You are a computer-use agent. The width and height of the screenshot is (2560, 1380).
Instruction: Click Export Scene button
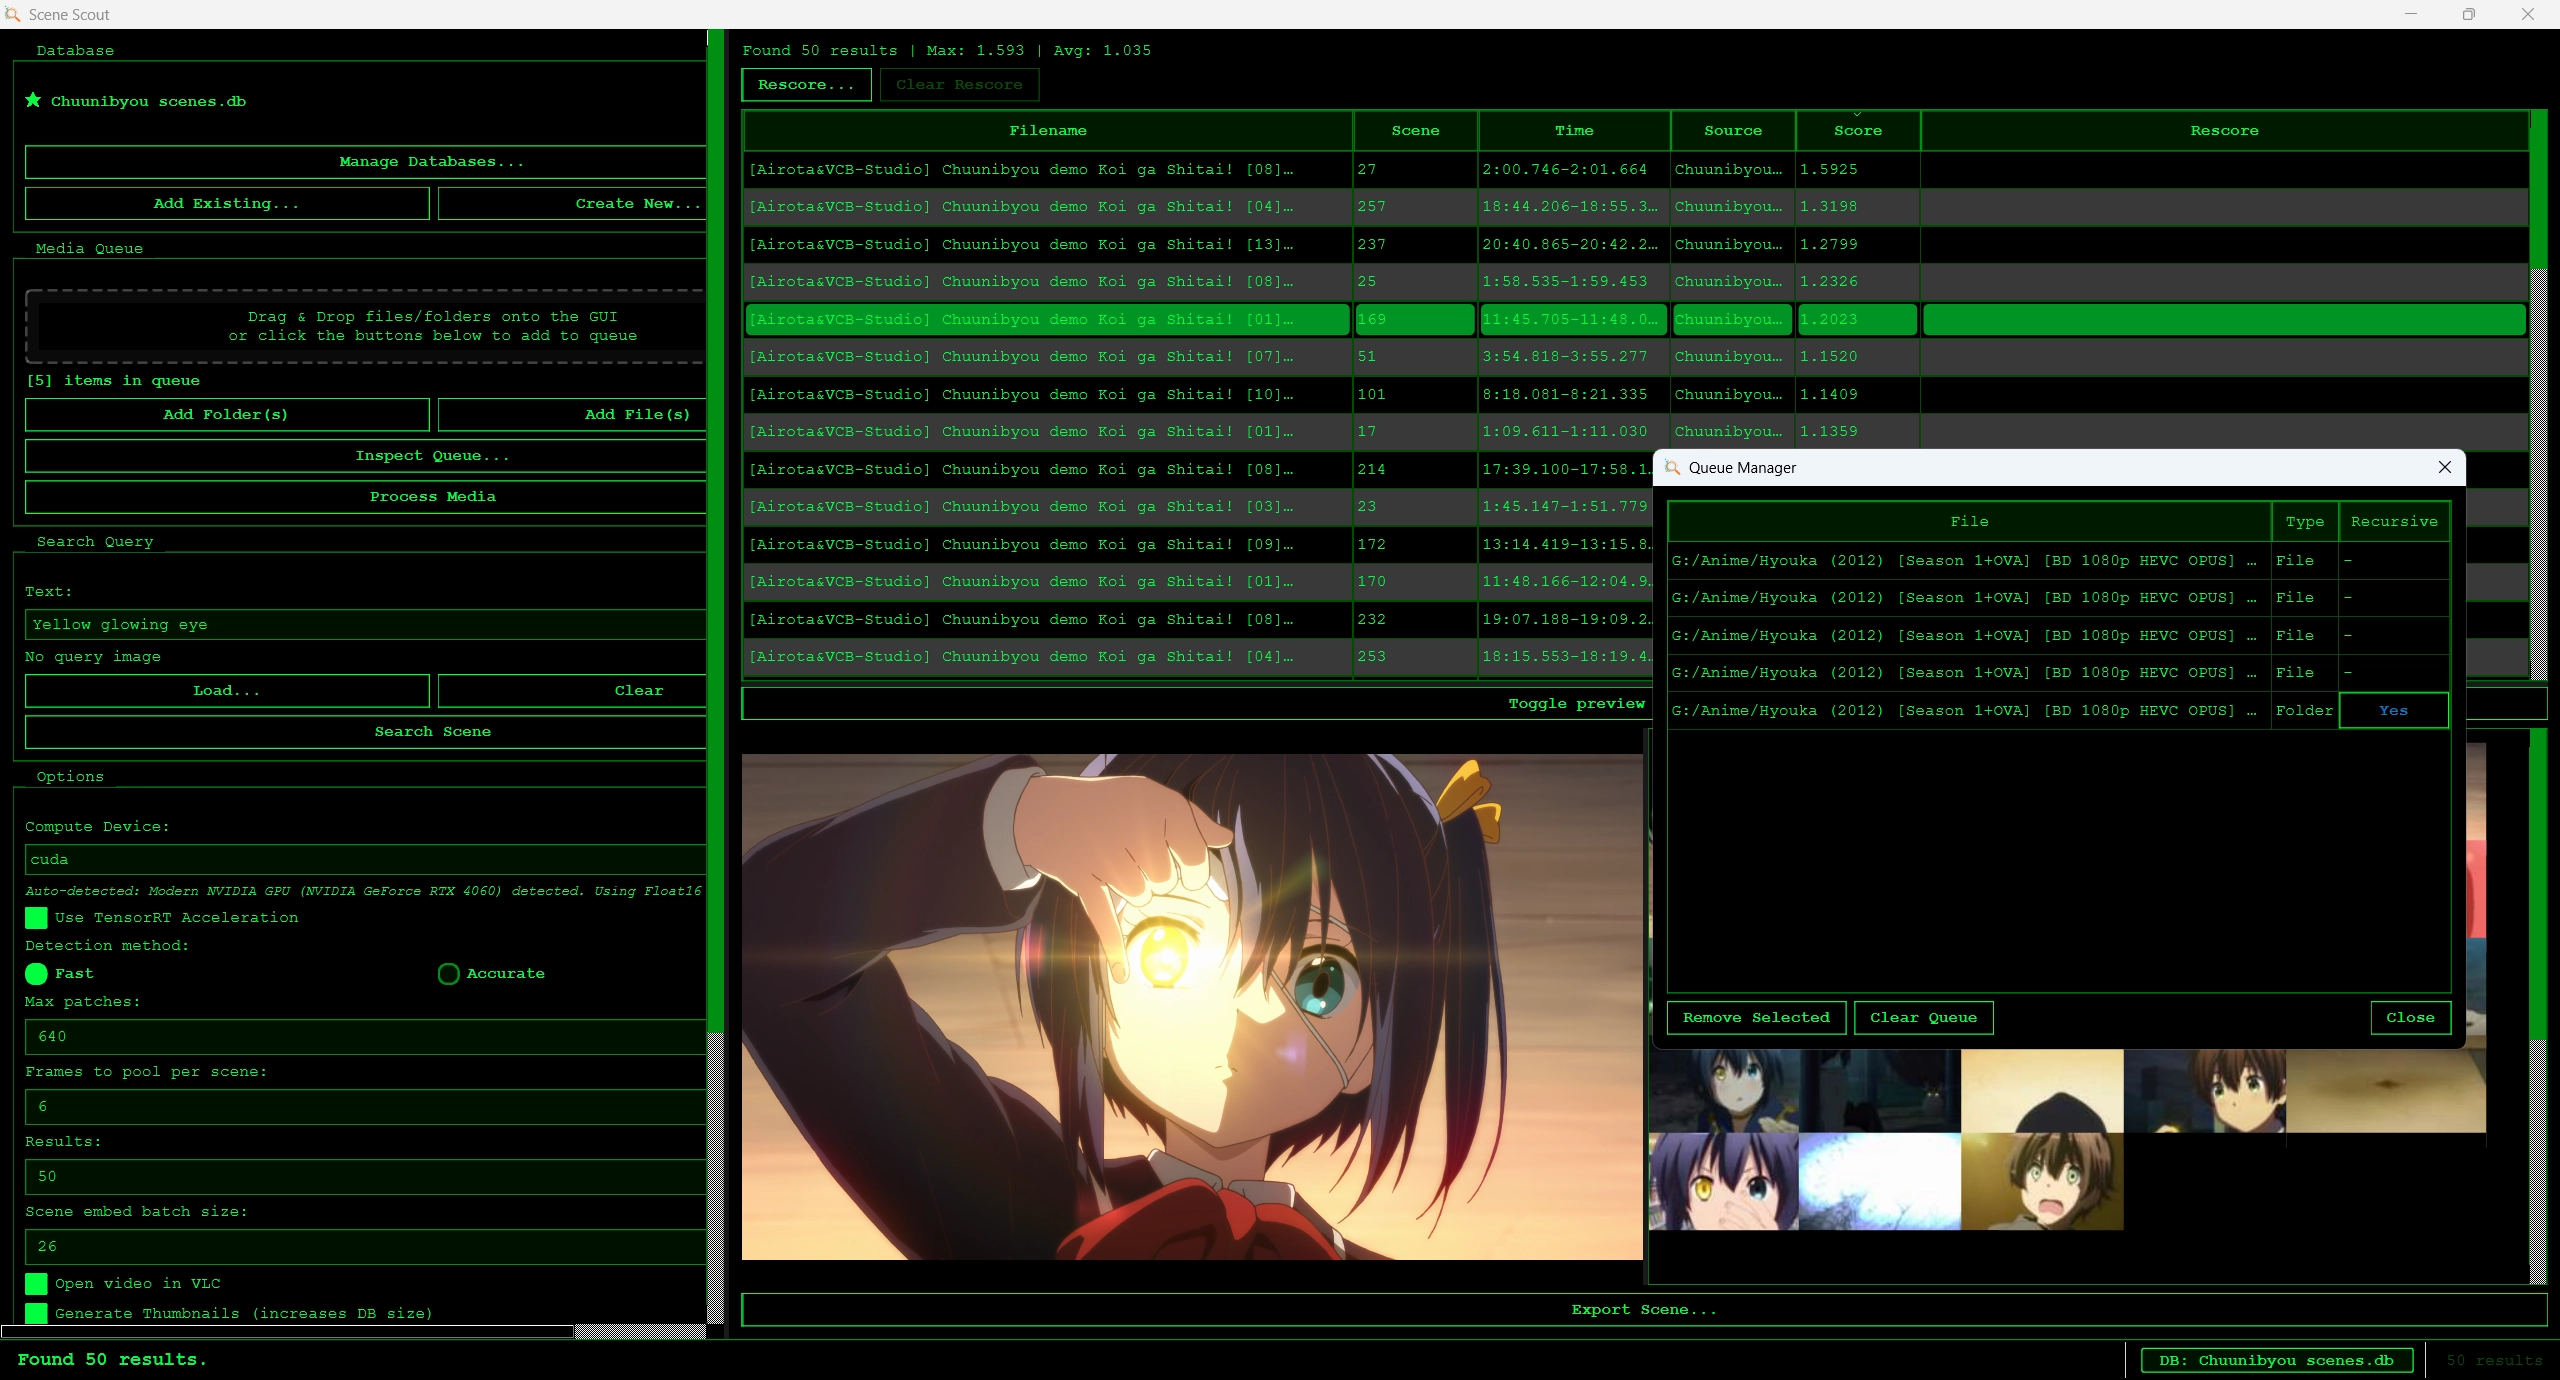[1644, 1309]
